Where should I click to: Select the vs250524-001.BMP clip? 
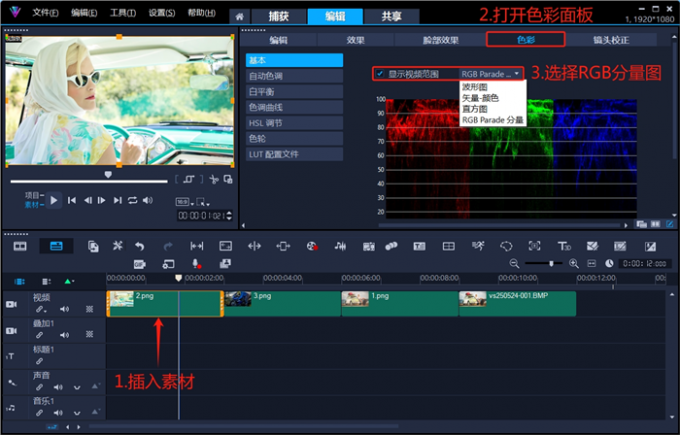coord(517,304)
